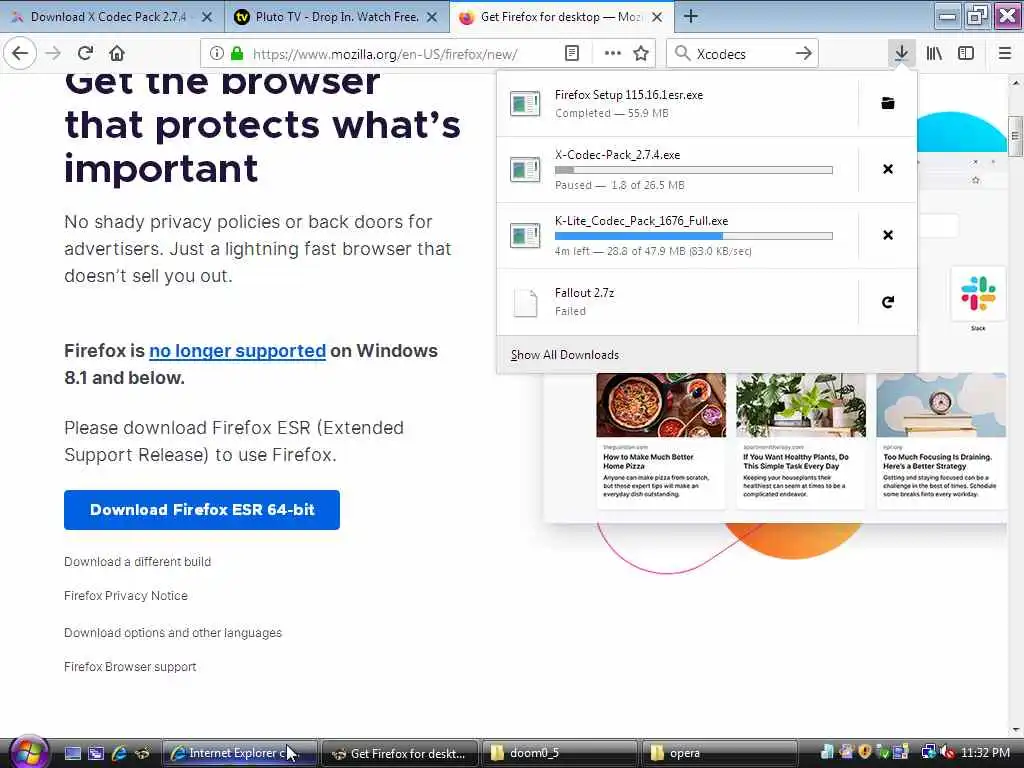Image resolution: width=1024 pixels, height=768 pixels.
Task: Open doom0_5 folder taskbar button
Action: tap(559, 753)
